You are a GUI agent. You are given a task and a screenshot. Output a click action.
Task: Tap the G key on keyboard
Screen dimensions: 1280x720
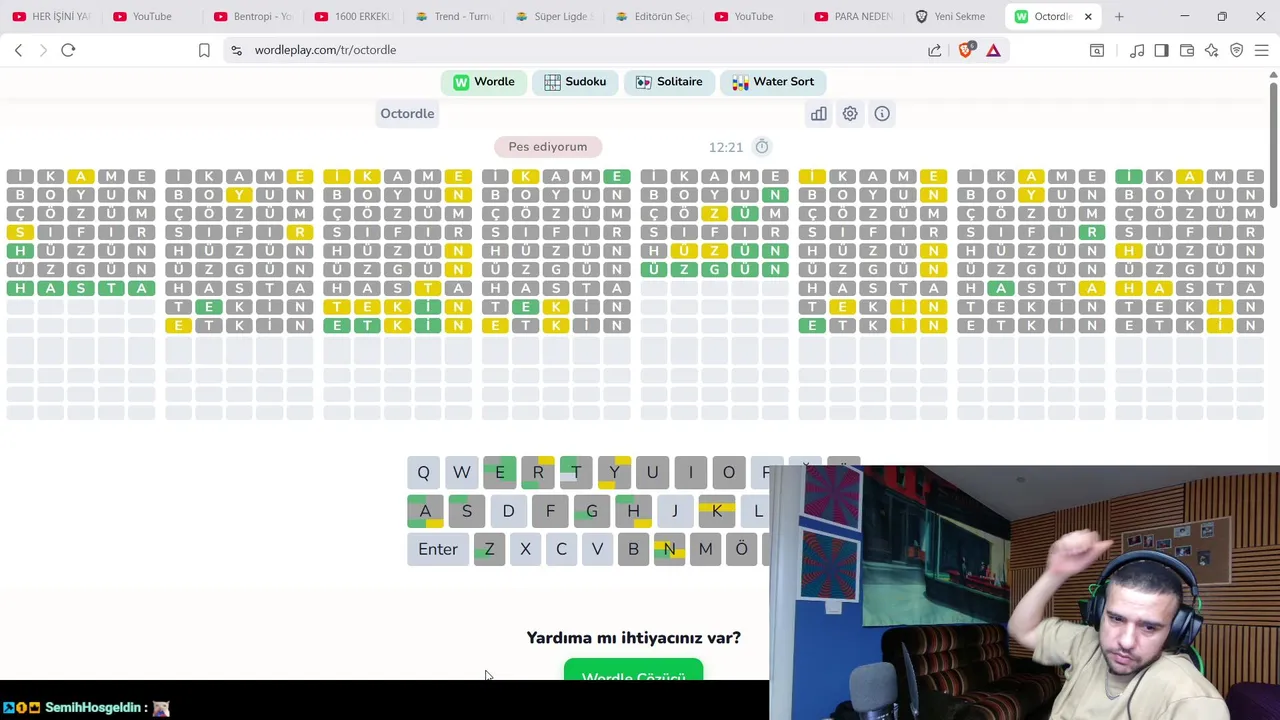click(x=592, y=511)
